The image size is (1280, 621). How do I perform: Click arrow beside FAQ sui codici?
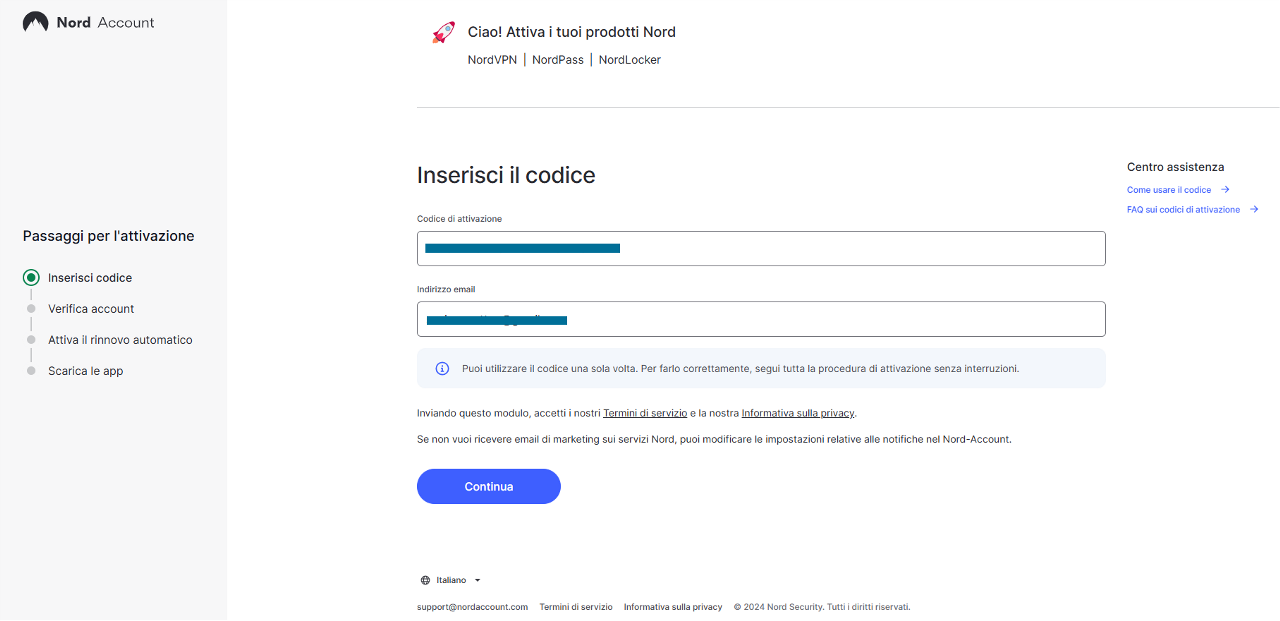1254,210
